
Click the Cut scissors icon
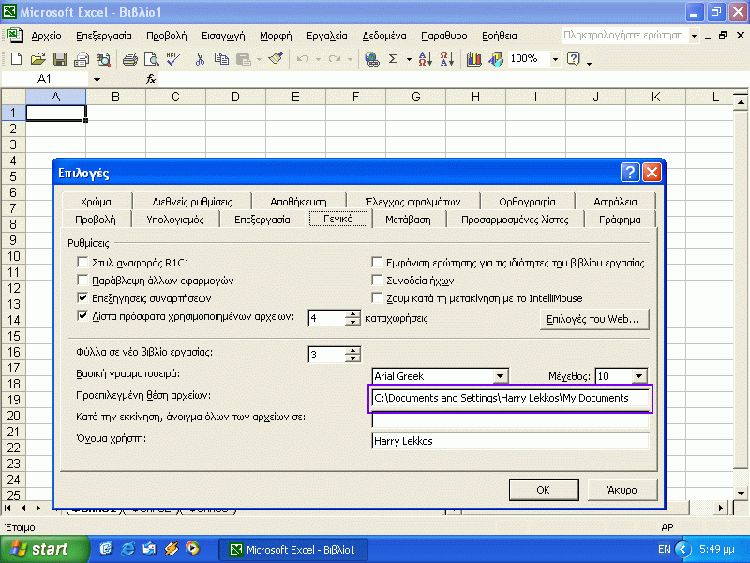(199, 59)
